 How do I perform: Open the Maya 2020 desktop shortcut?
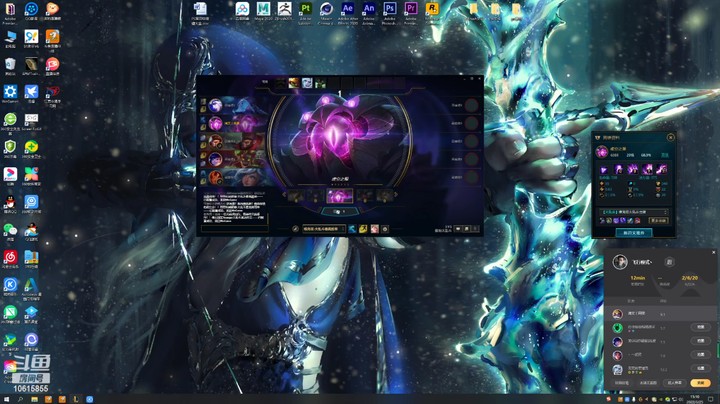click(x=263, y=13)
